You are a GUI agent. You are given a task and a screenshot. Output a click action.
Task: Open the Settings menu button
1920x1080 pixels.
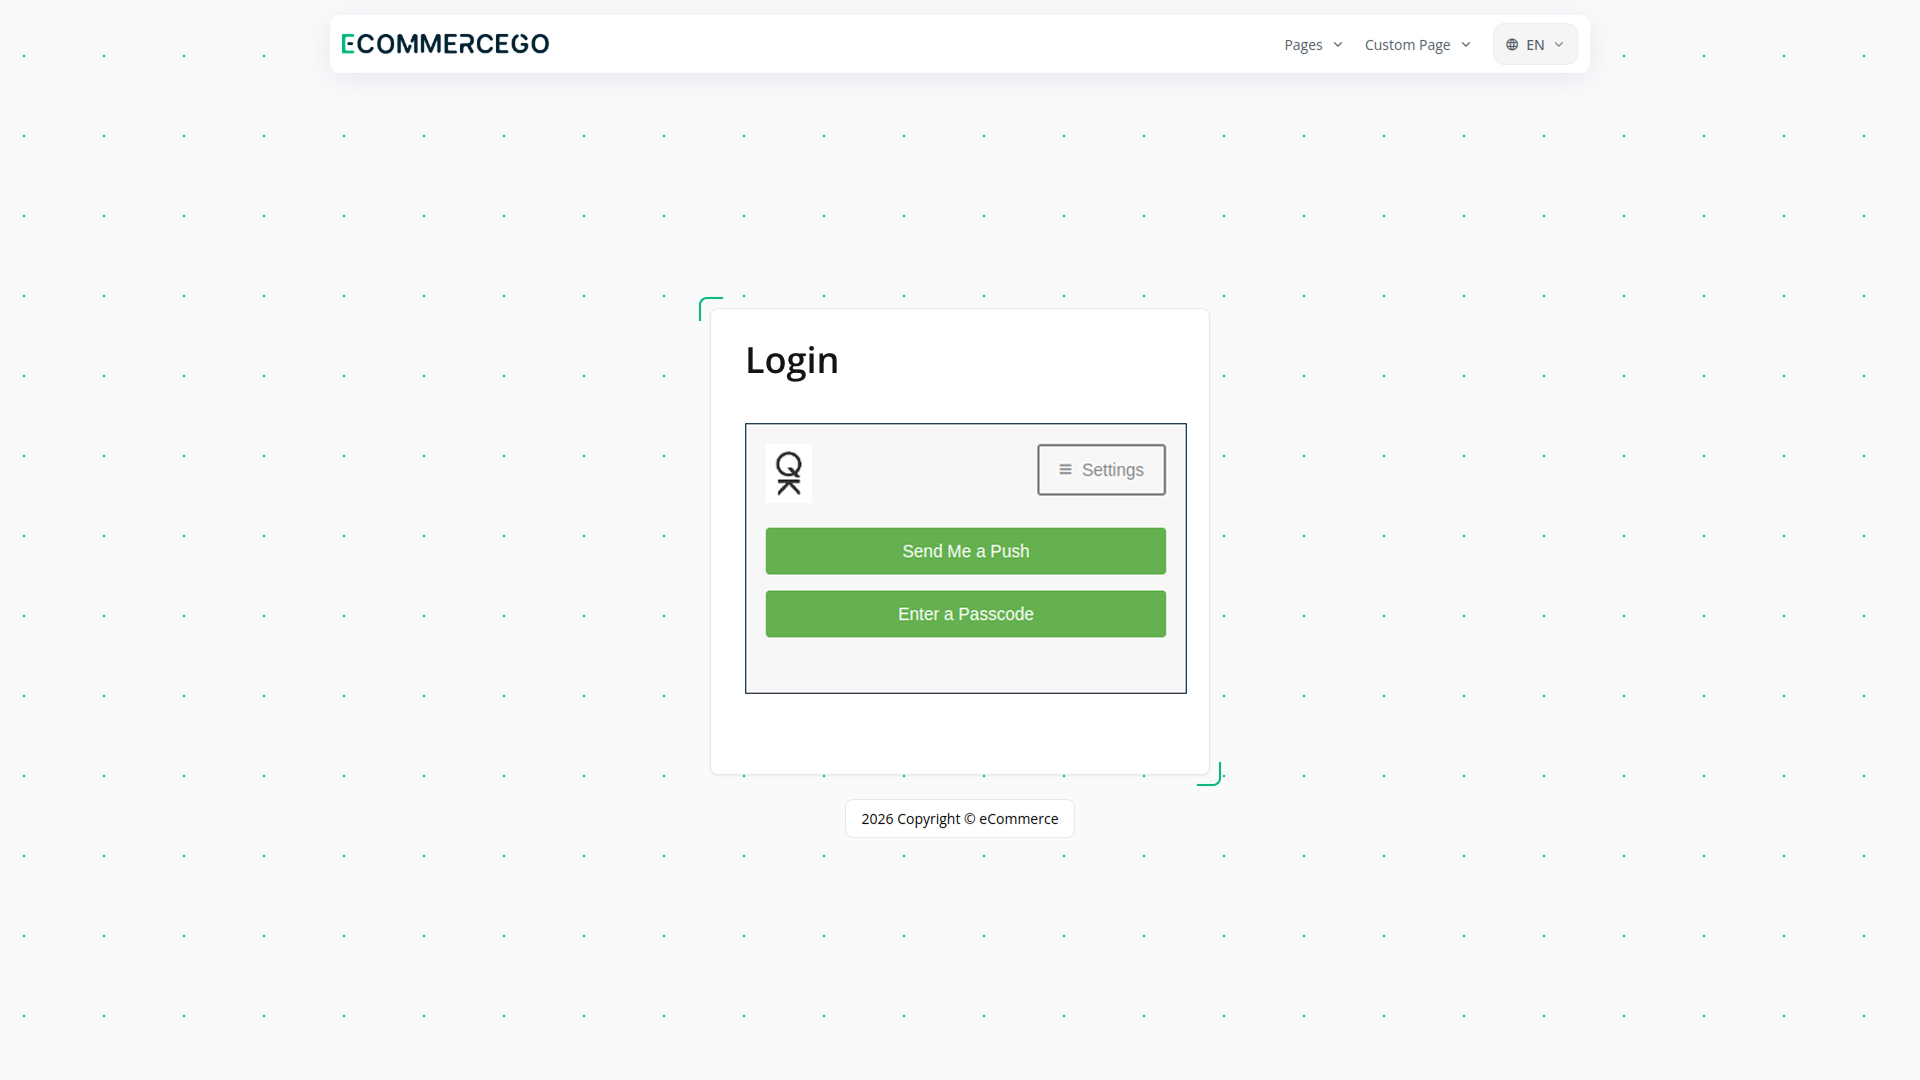click(x=1101, y=470)
